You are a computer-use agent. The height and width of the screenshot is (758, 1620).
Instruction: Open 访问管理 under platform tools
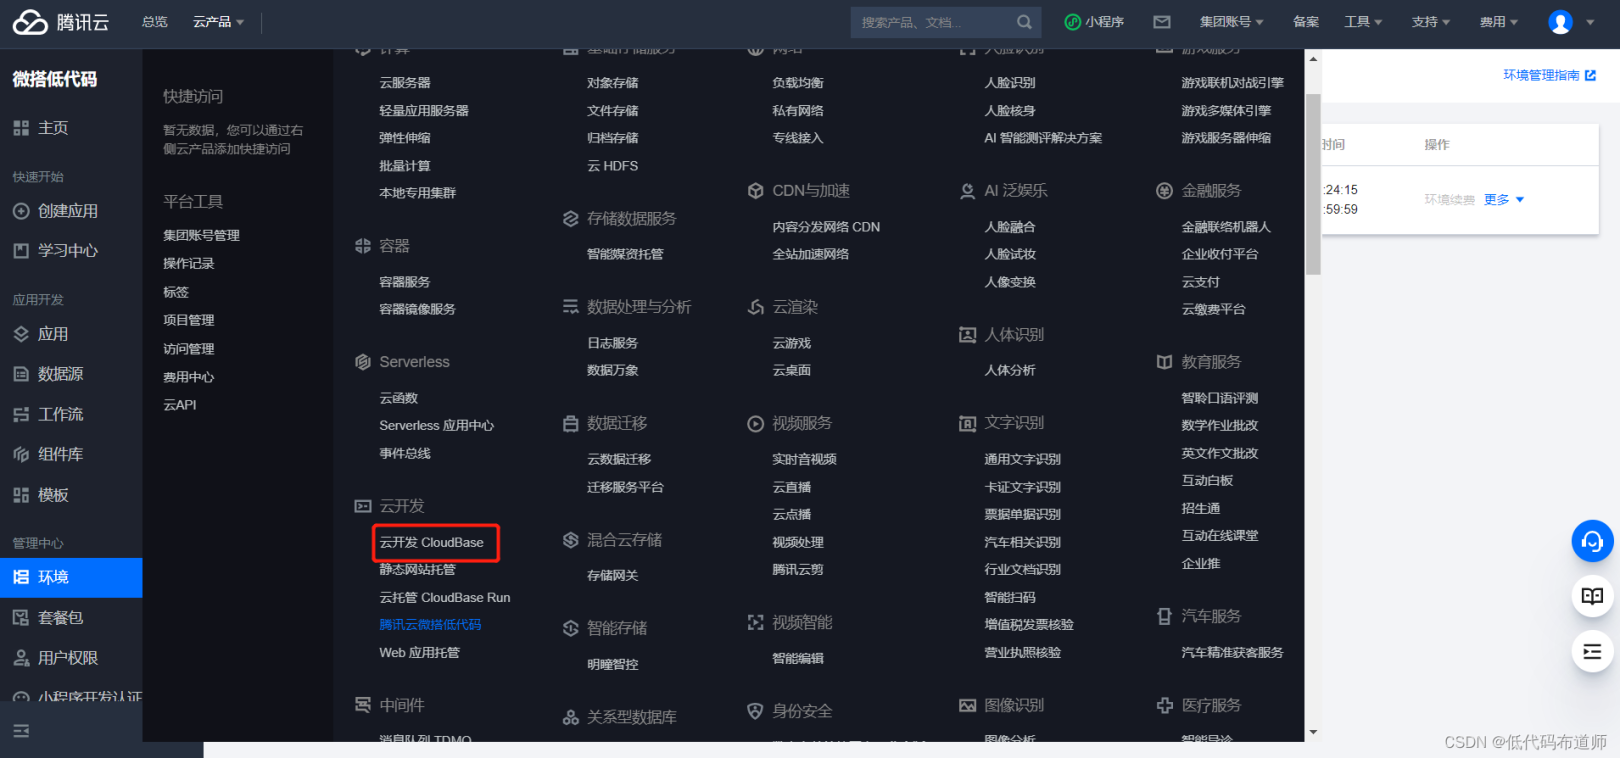pyautogui.click(x=189, y=349)
